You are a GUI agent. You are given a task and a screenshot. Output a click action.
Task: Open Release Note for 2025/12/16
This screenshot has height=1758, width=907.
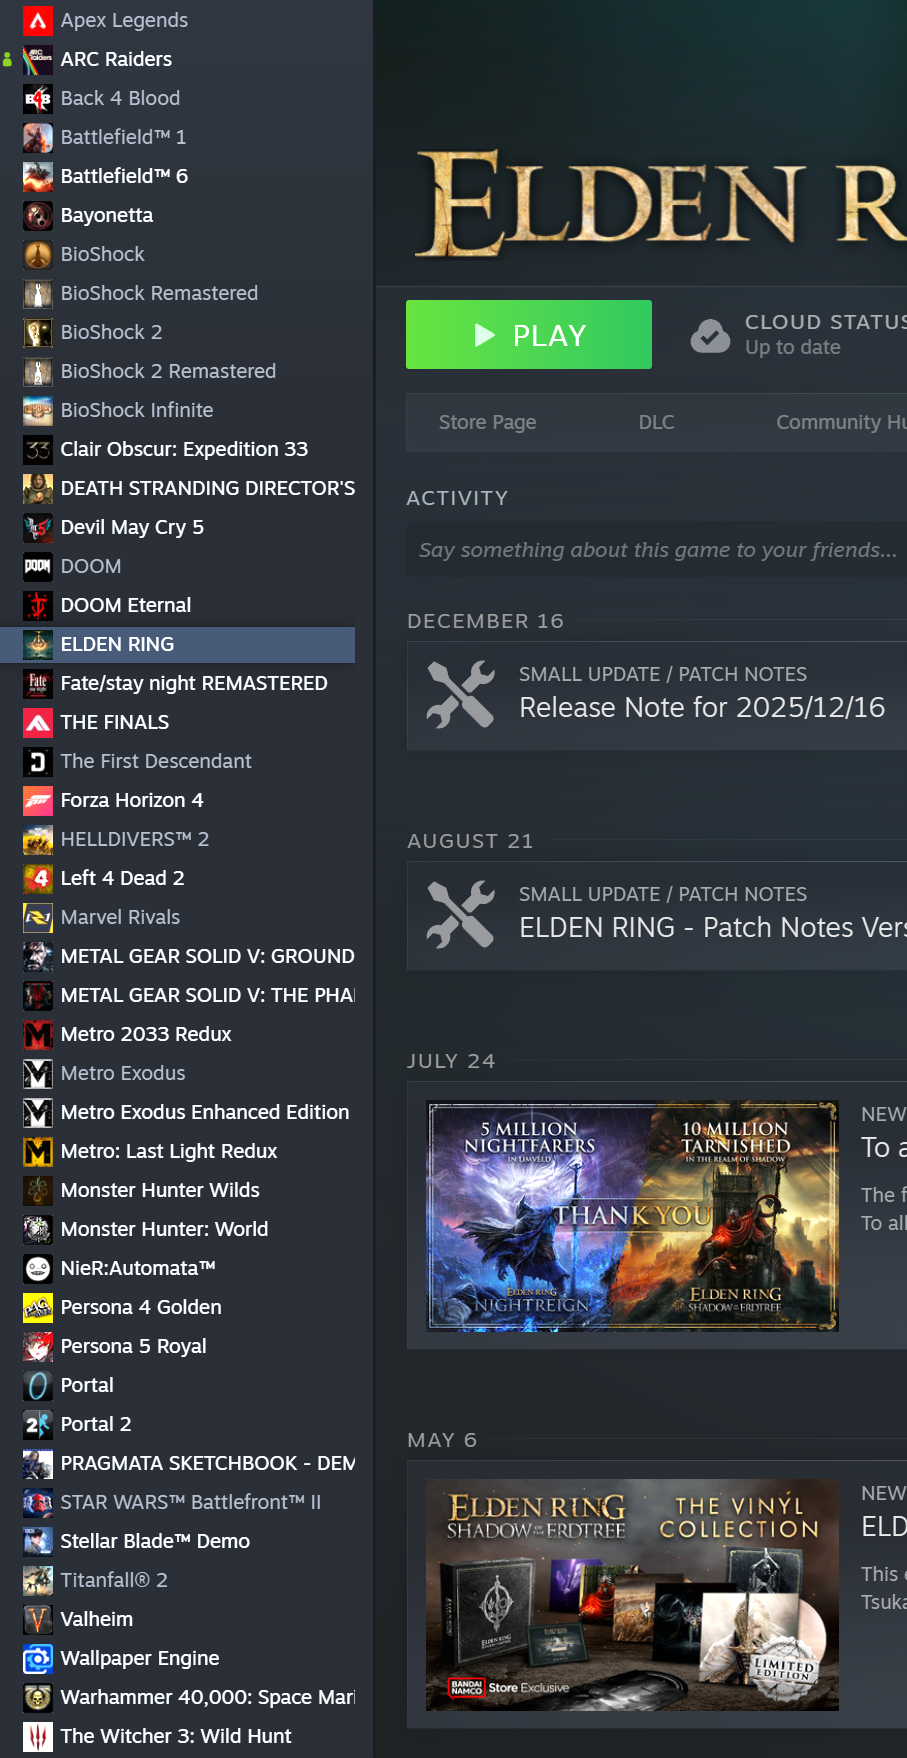point(656,695)
